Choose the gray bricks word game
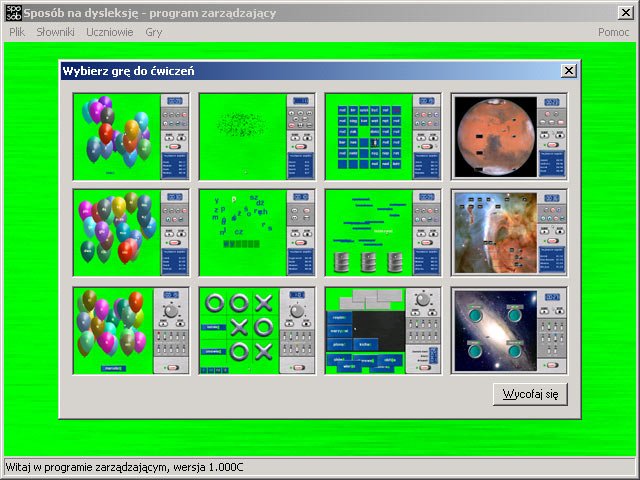The image size is (640, 480). coord(383,331)
